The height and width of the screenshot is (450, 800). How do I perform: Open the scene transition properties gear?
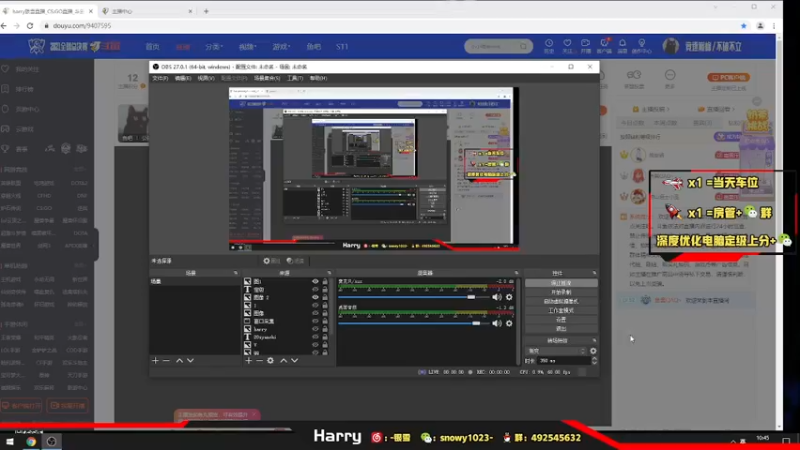(593, 351)
